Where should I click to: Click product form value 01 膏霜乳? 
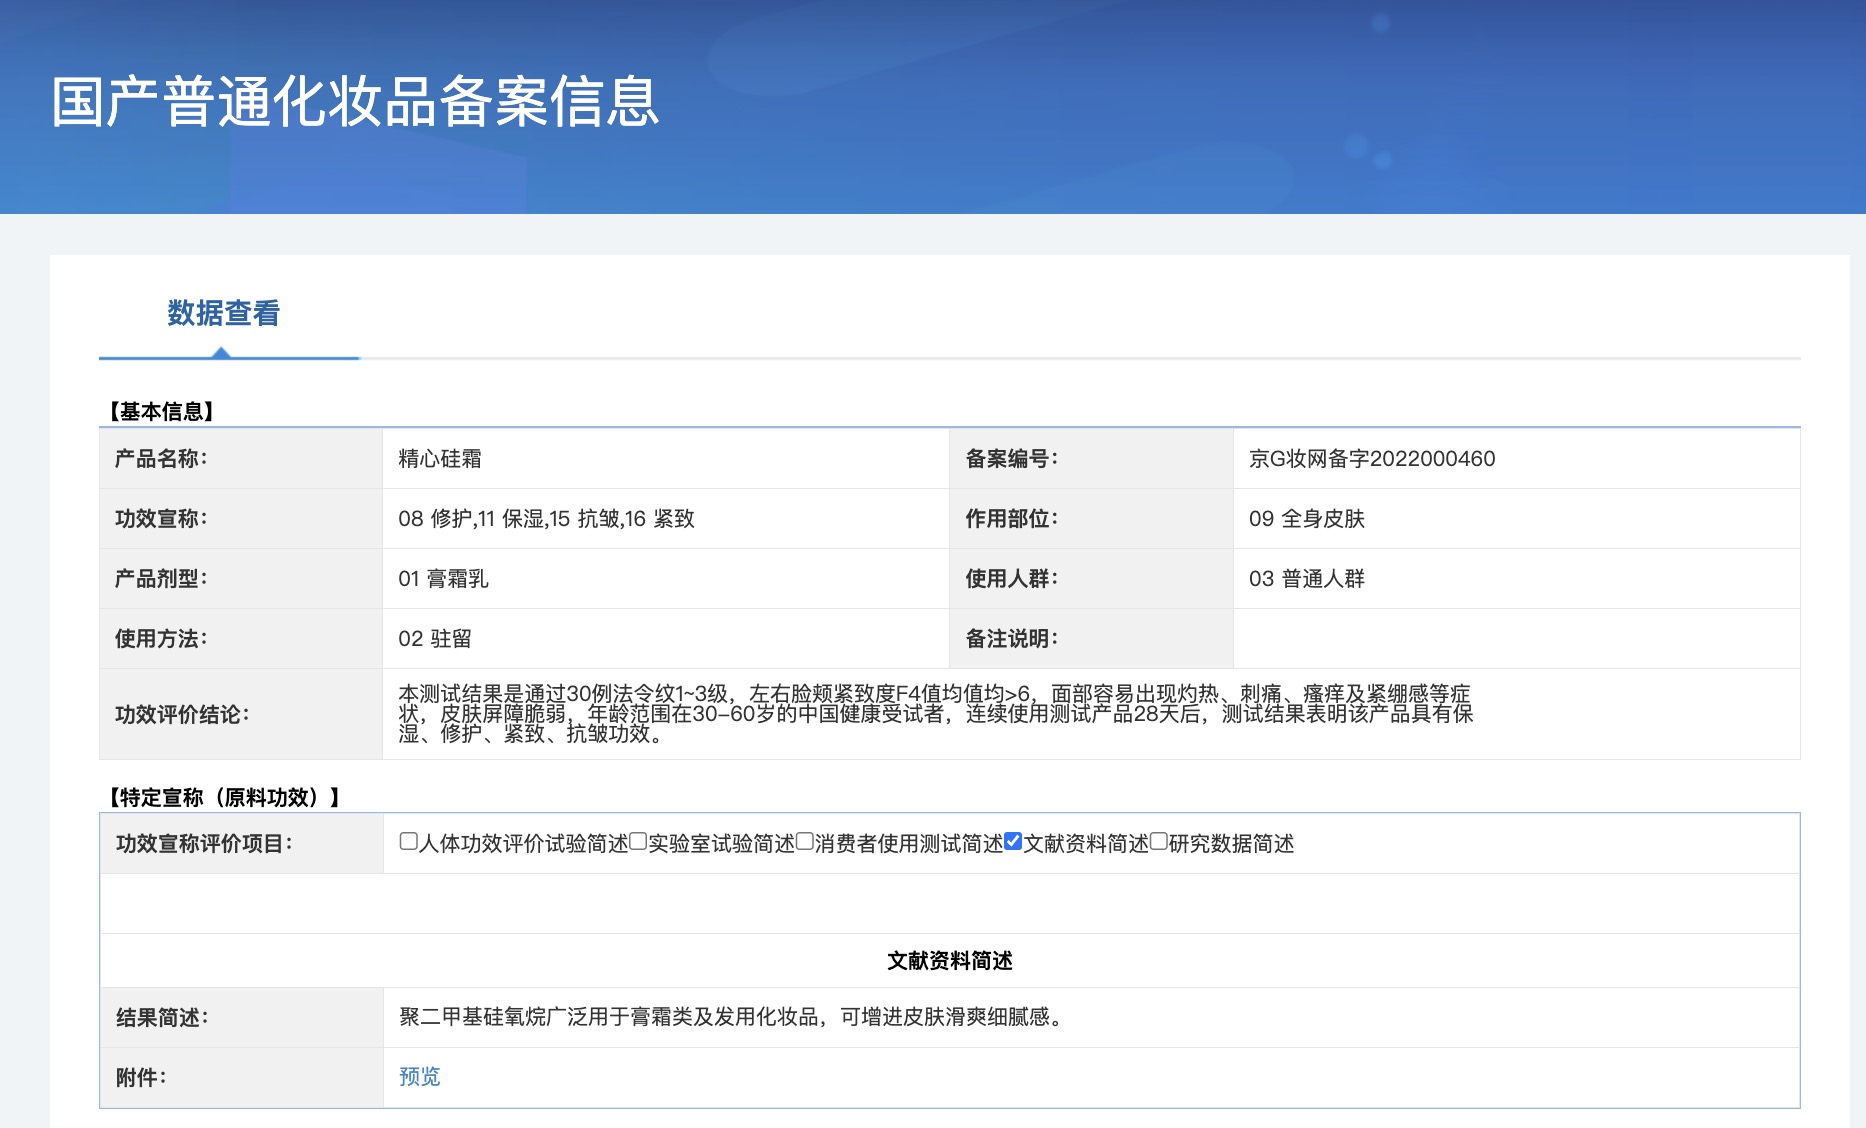444,579
